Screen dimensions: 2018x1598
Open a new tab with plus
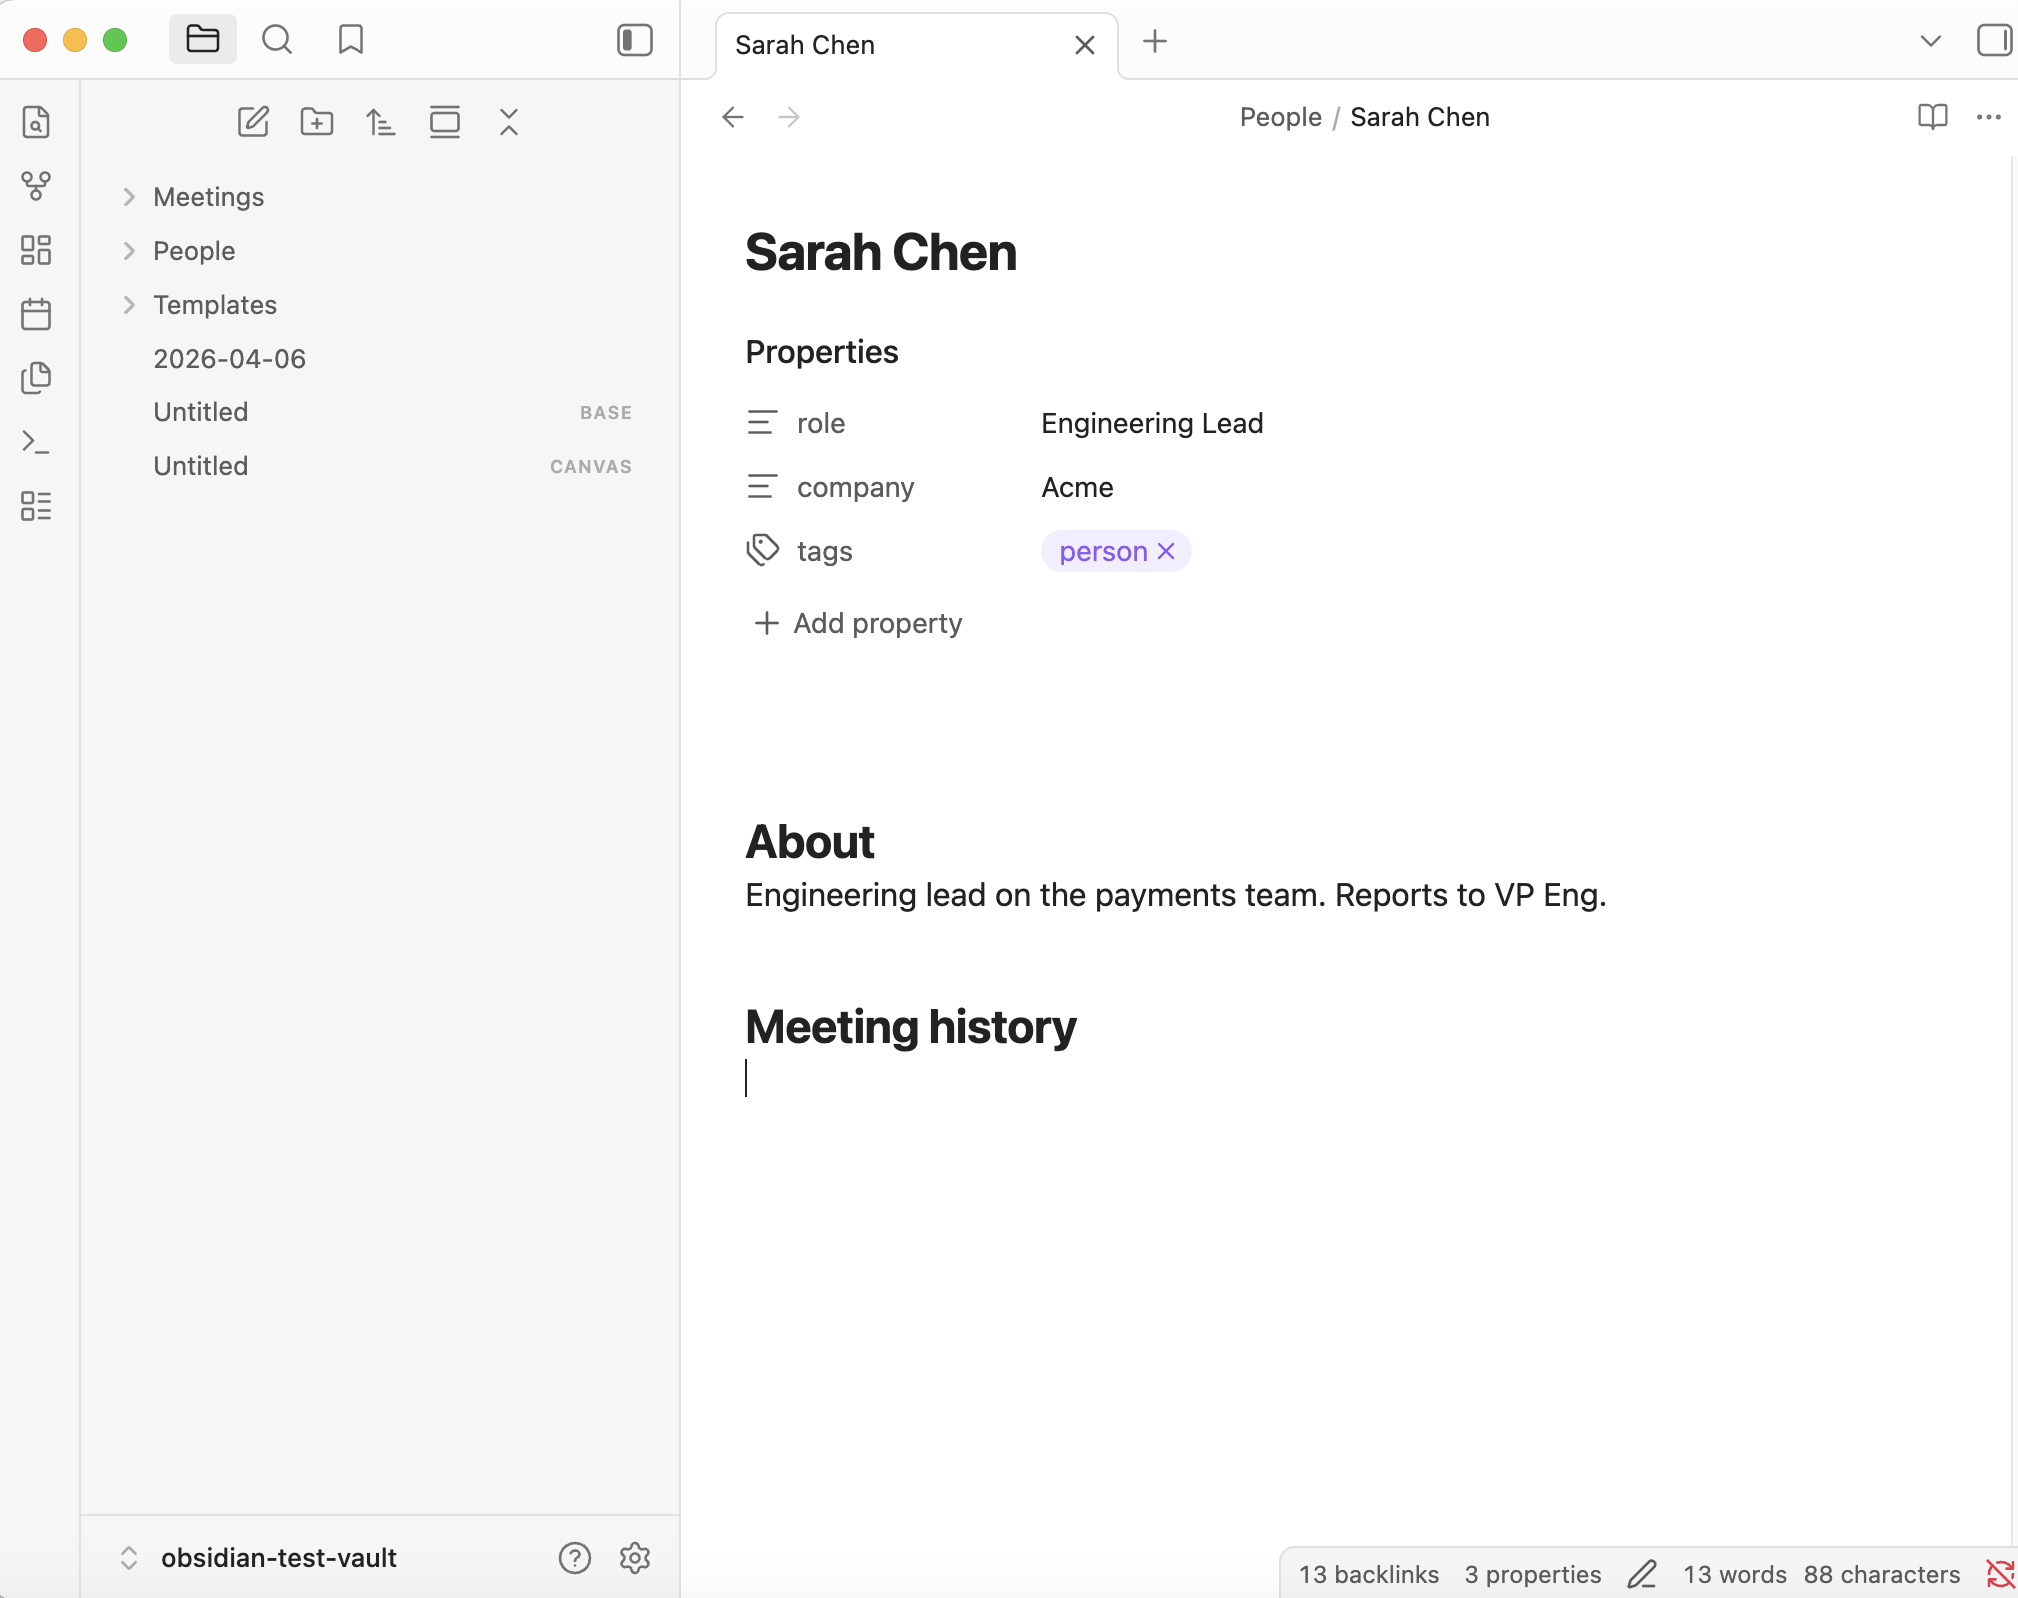tap(1155, 41)
